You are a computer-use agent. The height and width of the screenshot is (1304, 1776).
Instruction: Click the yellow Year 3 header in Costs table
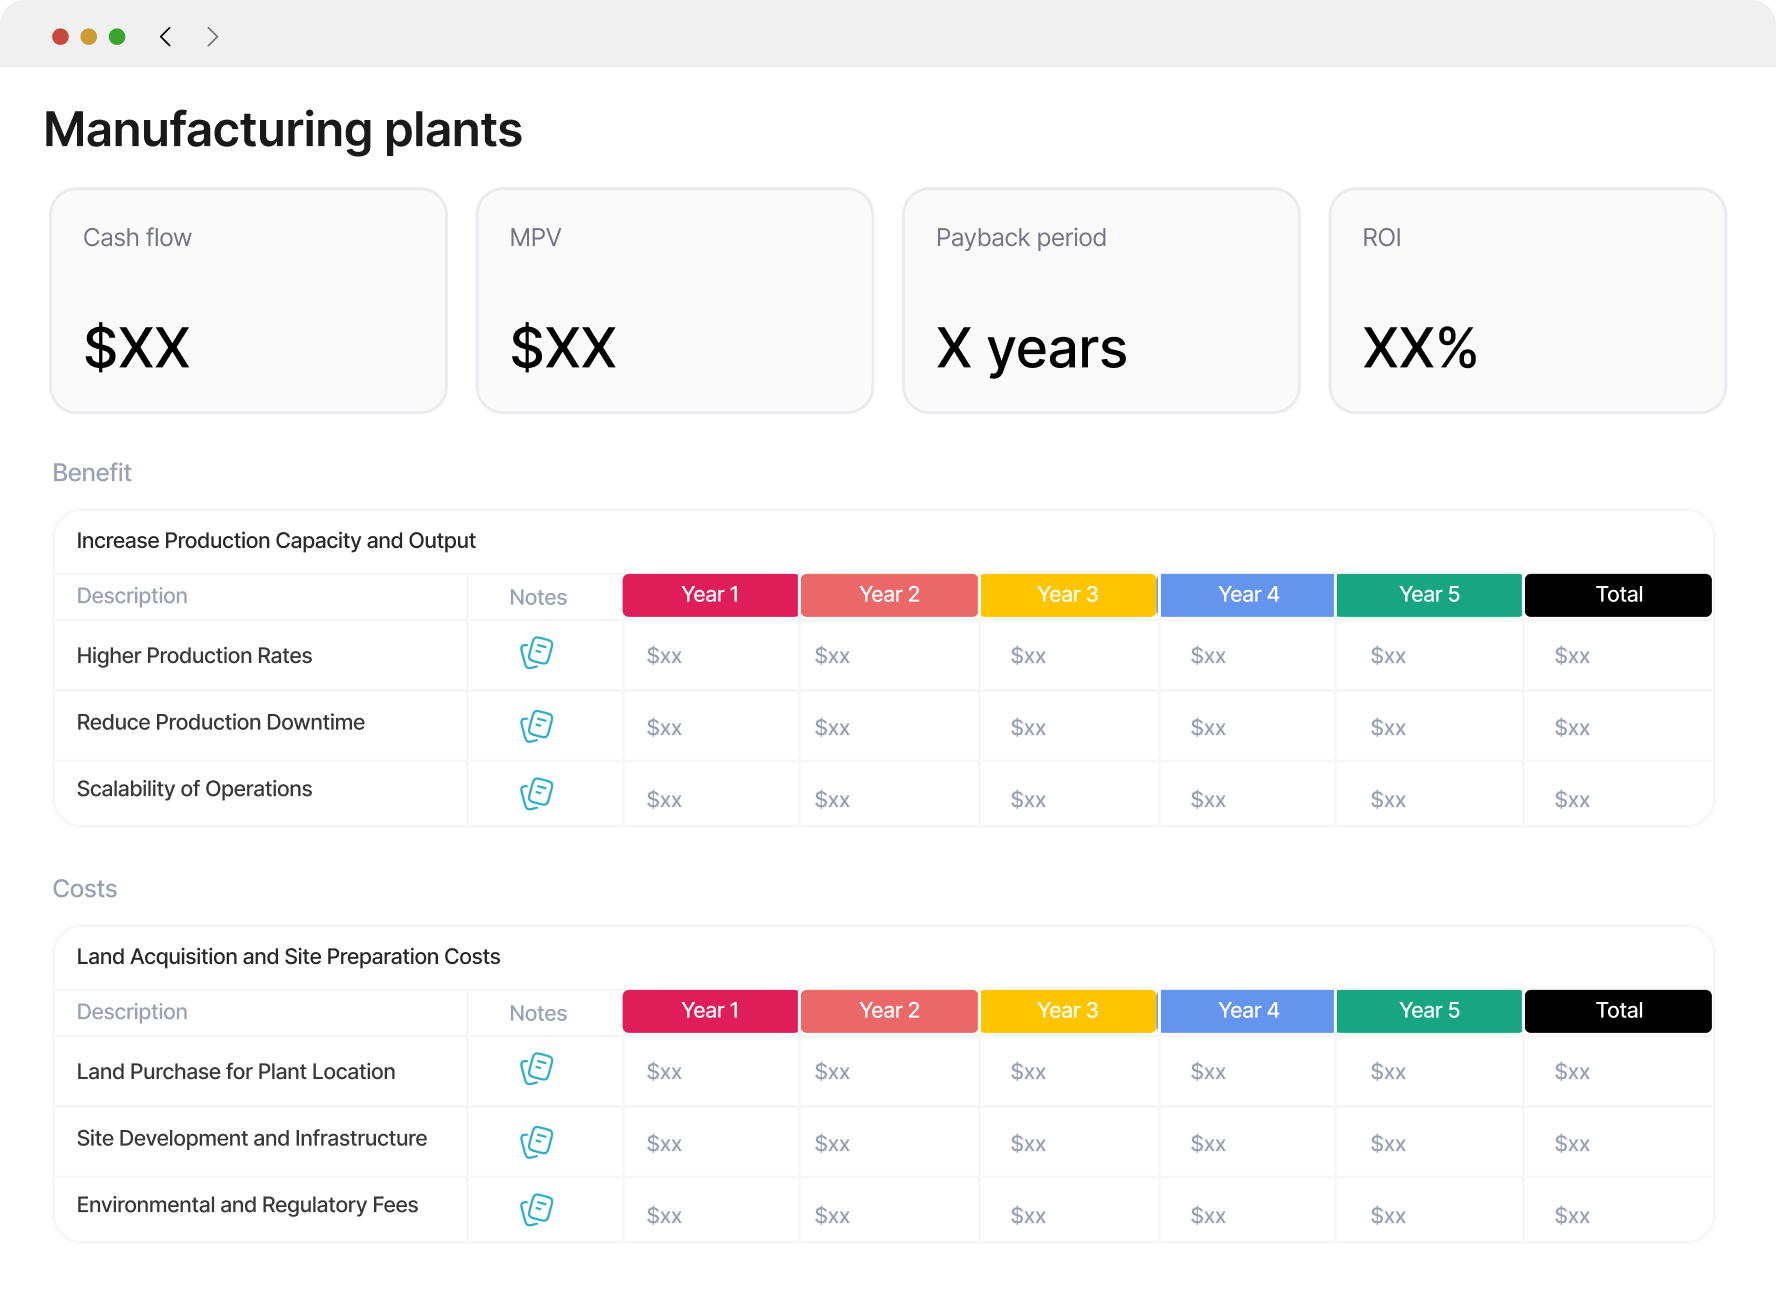click(1068, 1011)
